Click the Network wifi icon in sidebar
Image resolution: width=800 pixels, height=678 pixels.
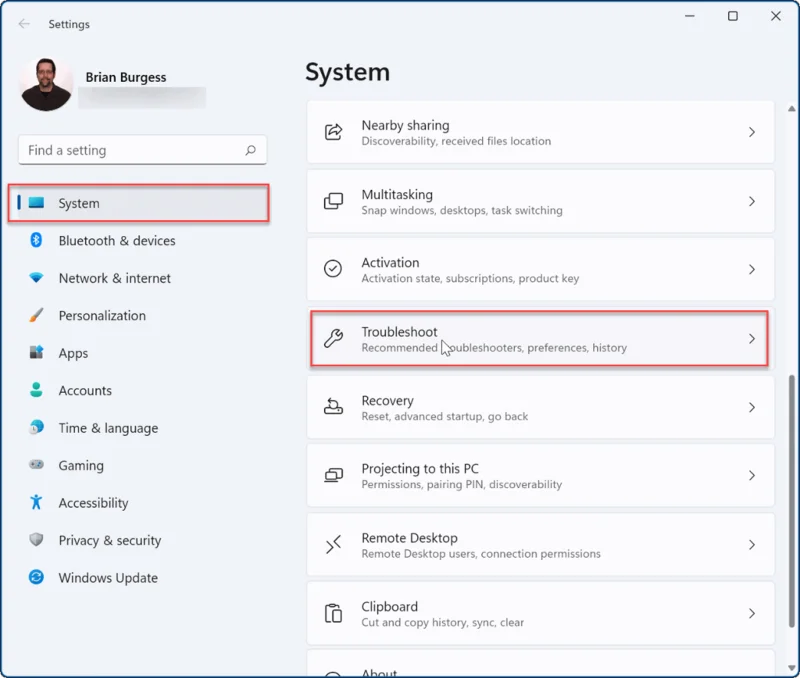(x=36, y=278)
